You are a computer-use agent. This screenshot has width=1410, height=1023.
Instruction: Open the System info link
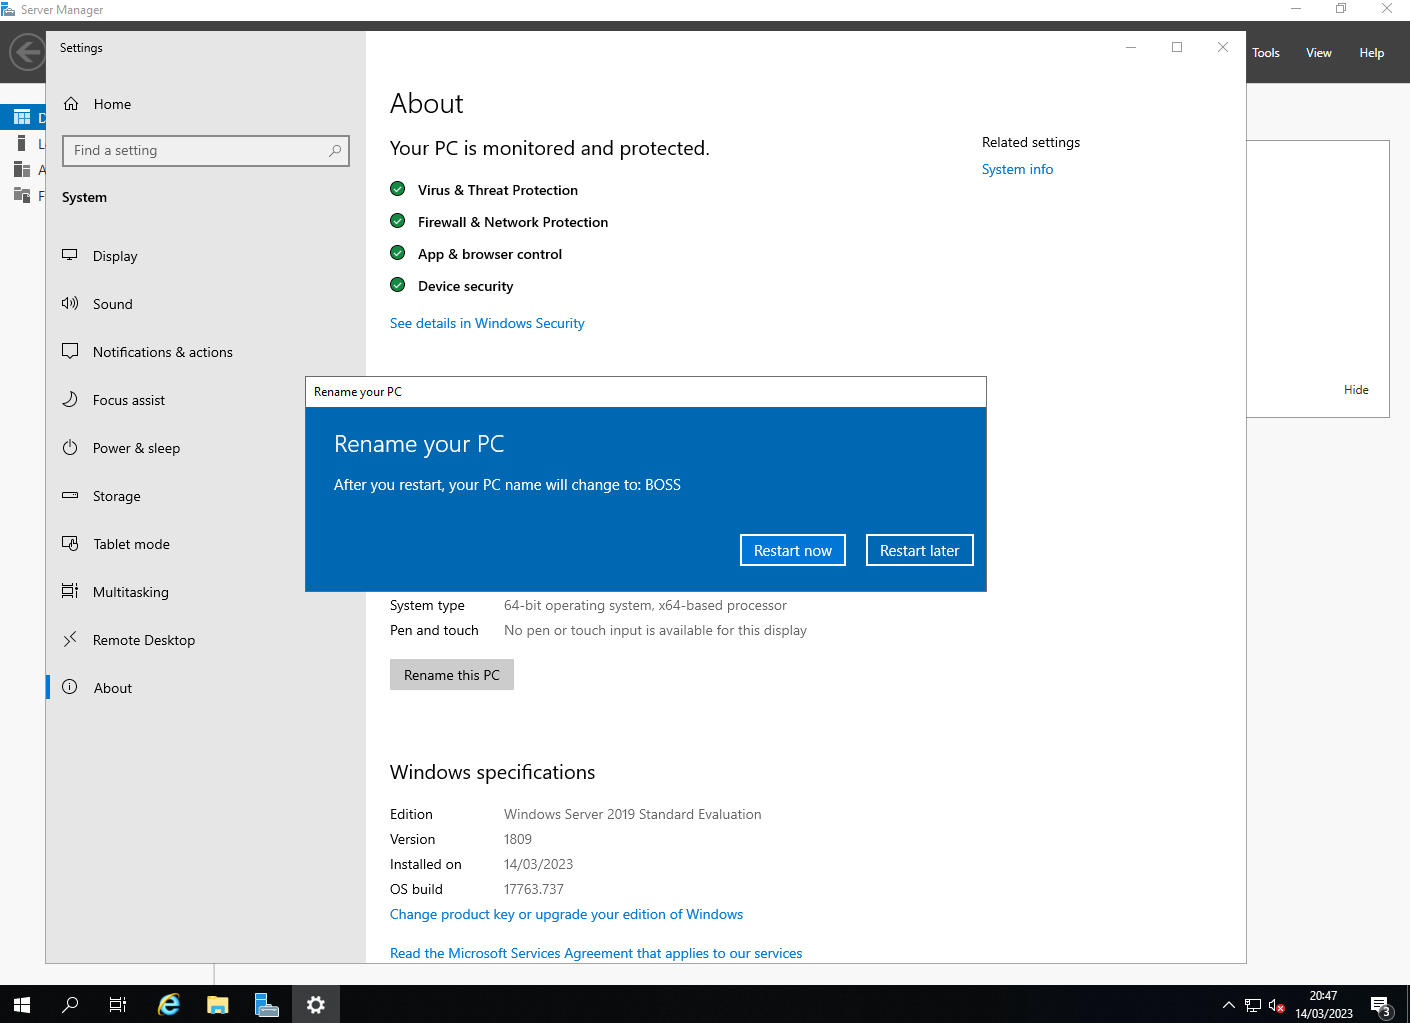tap(1017, 169)
